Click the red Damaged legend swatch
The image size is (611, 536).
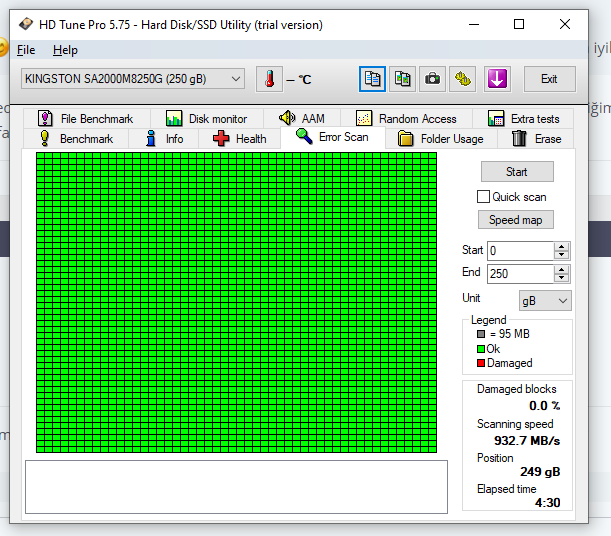point(481,363)
